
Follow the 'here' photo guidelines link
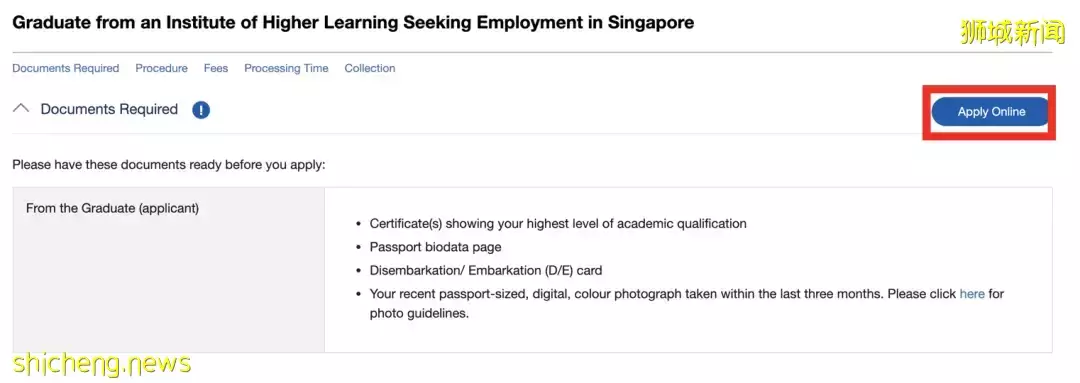click(972, 293)
